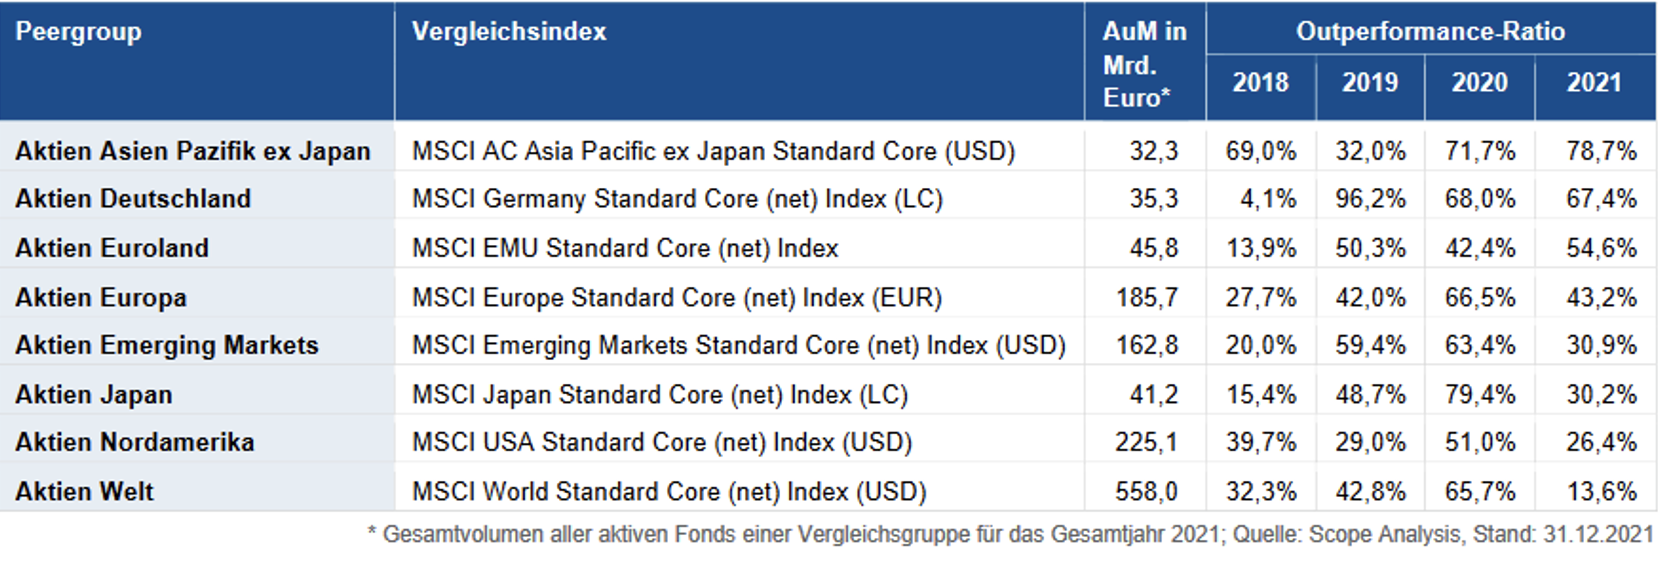
Task: Select the Aktien Asien Pazifik ex Japan row label
Action: pos(193,151)
